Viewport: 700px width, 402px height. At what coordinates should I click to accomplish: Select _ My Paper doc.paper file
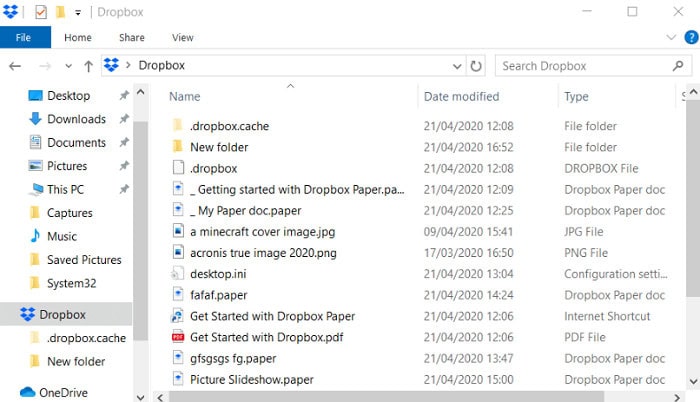click(246, 210)
